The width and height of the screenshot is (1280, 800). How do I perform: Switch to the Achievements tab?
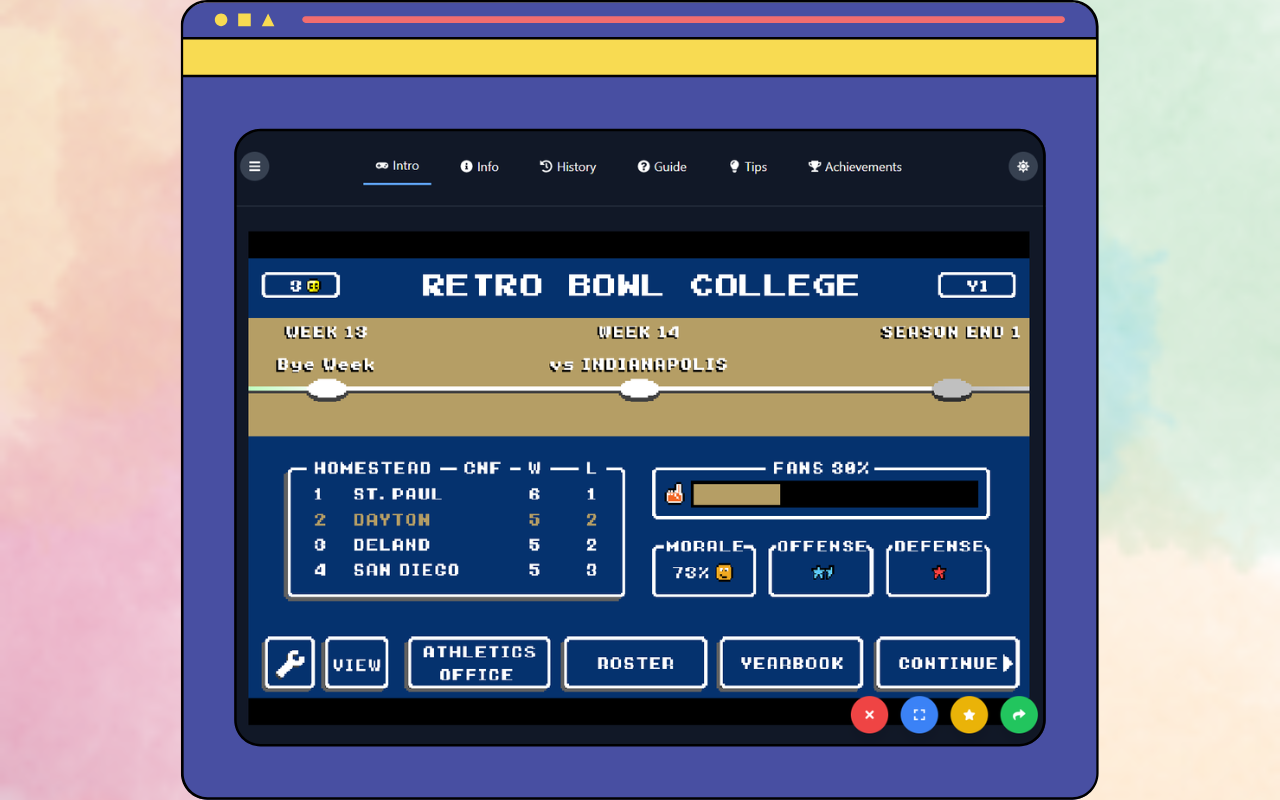coord(855,166)
